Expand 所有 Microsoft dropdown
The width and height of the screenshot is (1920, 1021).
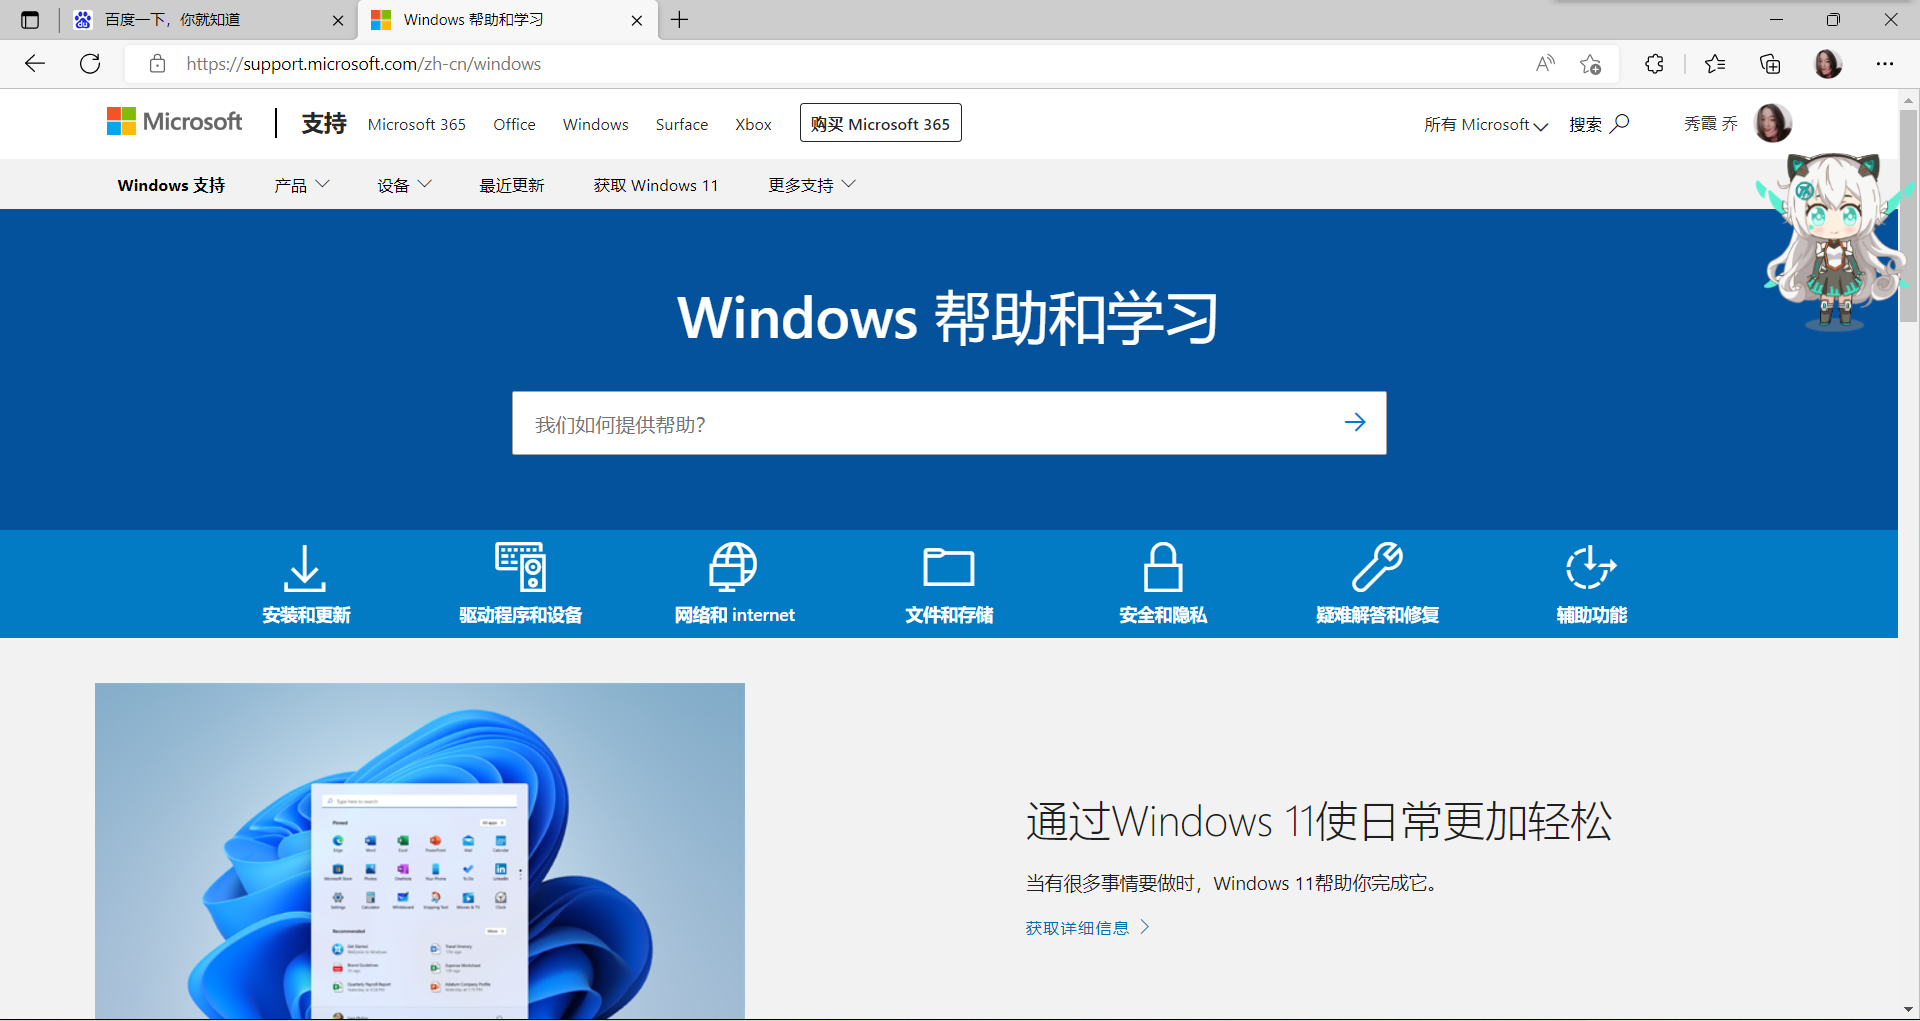pos(1486,124)
